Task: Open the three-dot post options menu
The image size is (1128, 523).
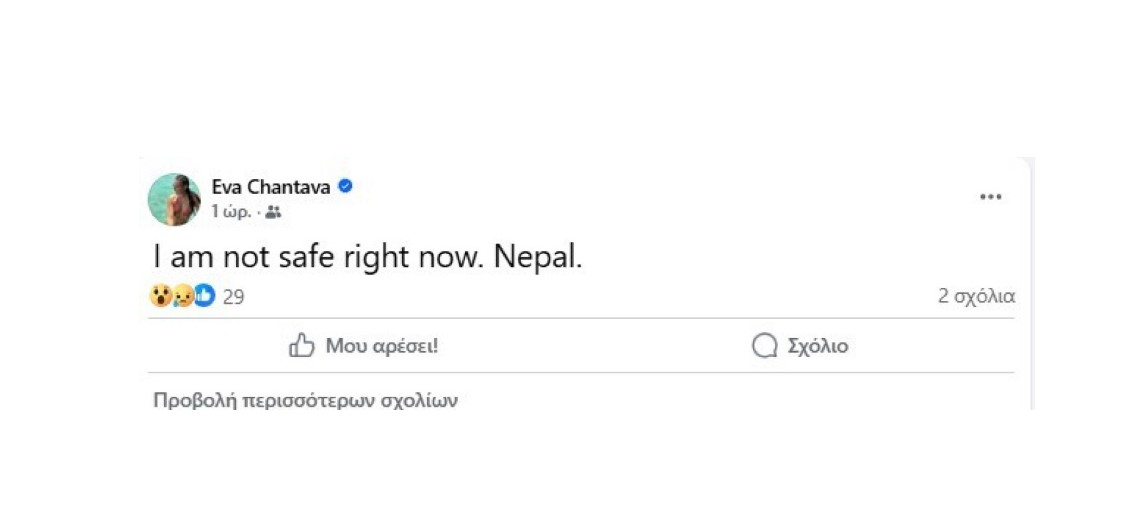Action: [x=990, y=197]
